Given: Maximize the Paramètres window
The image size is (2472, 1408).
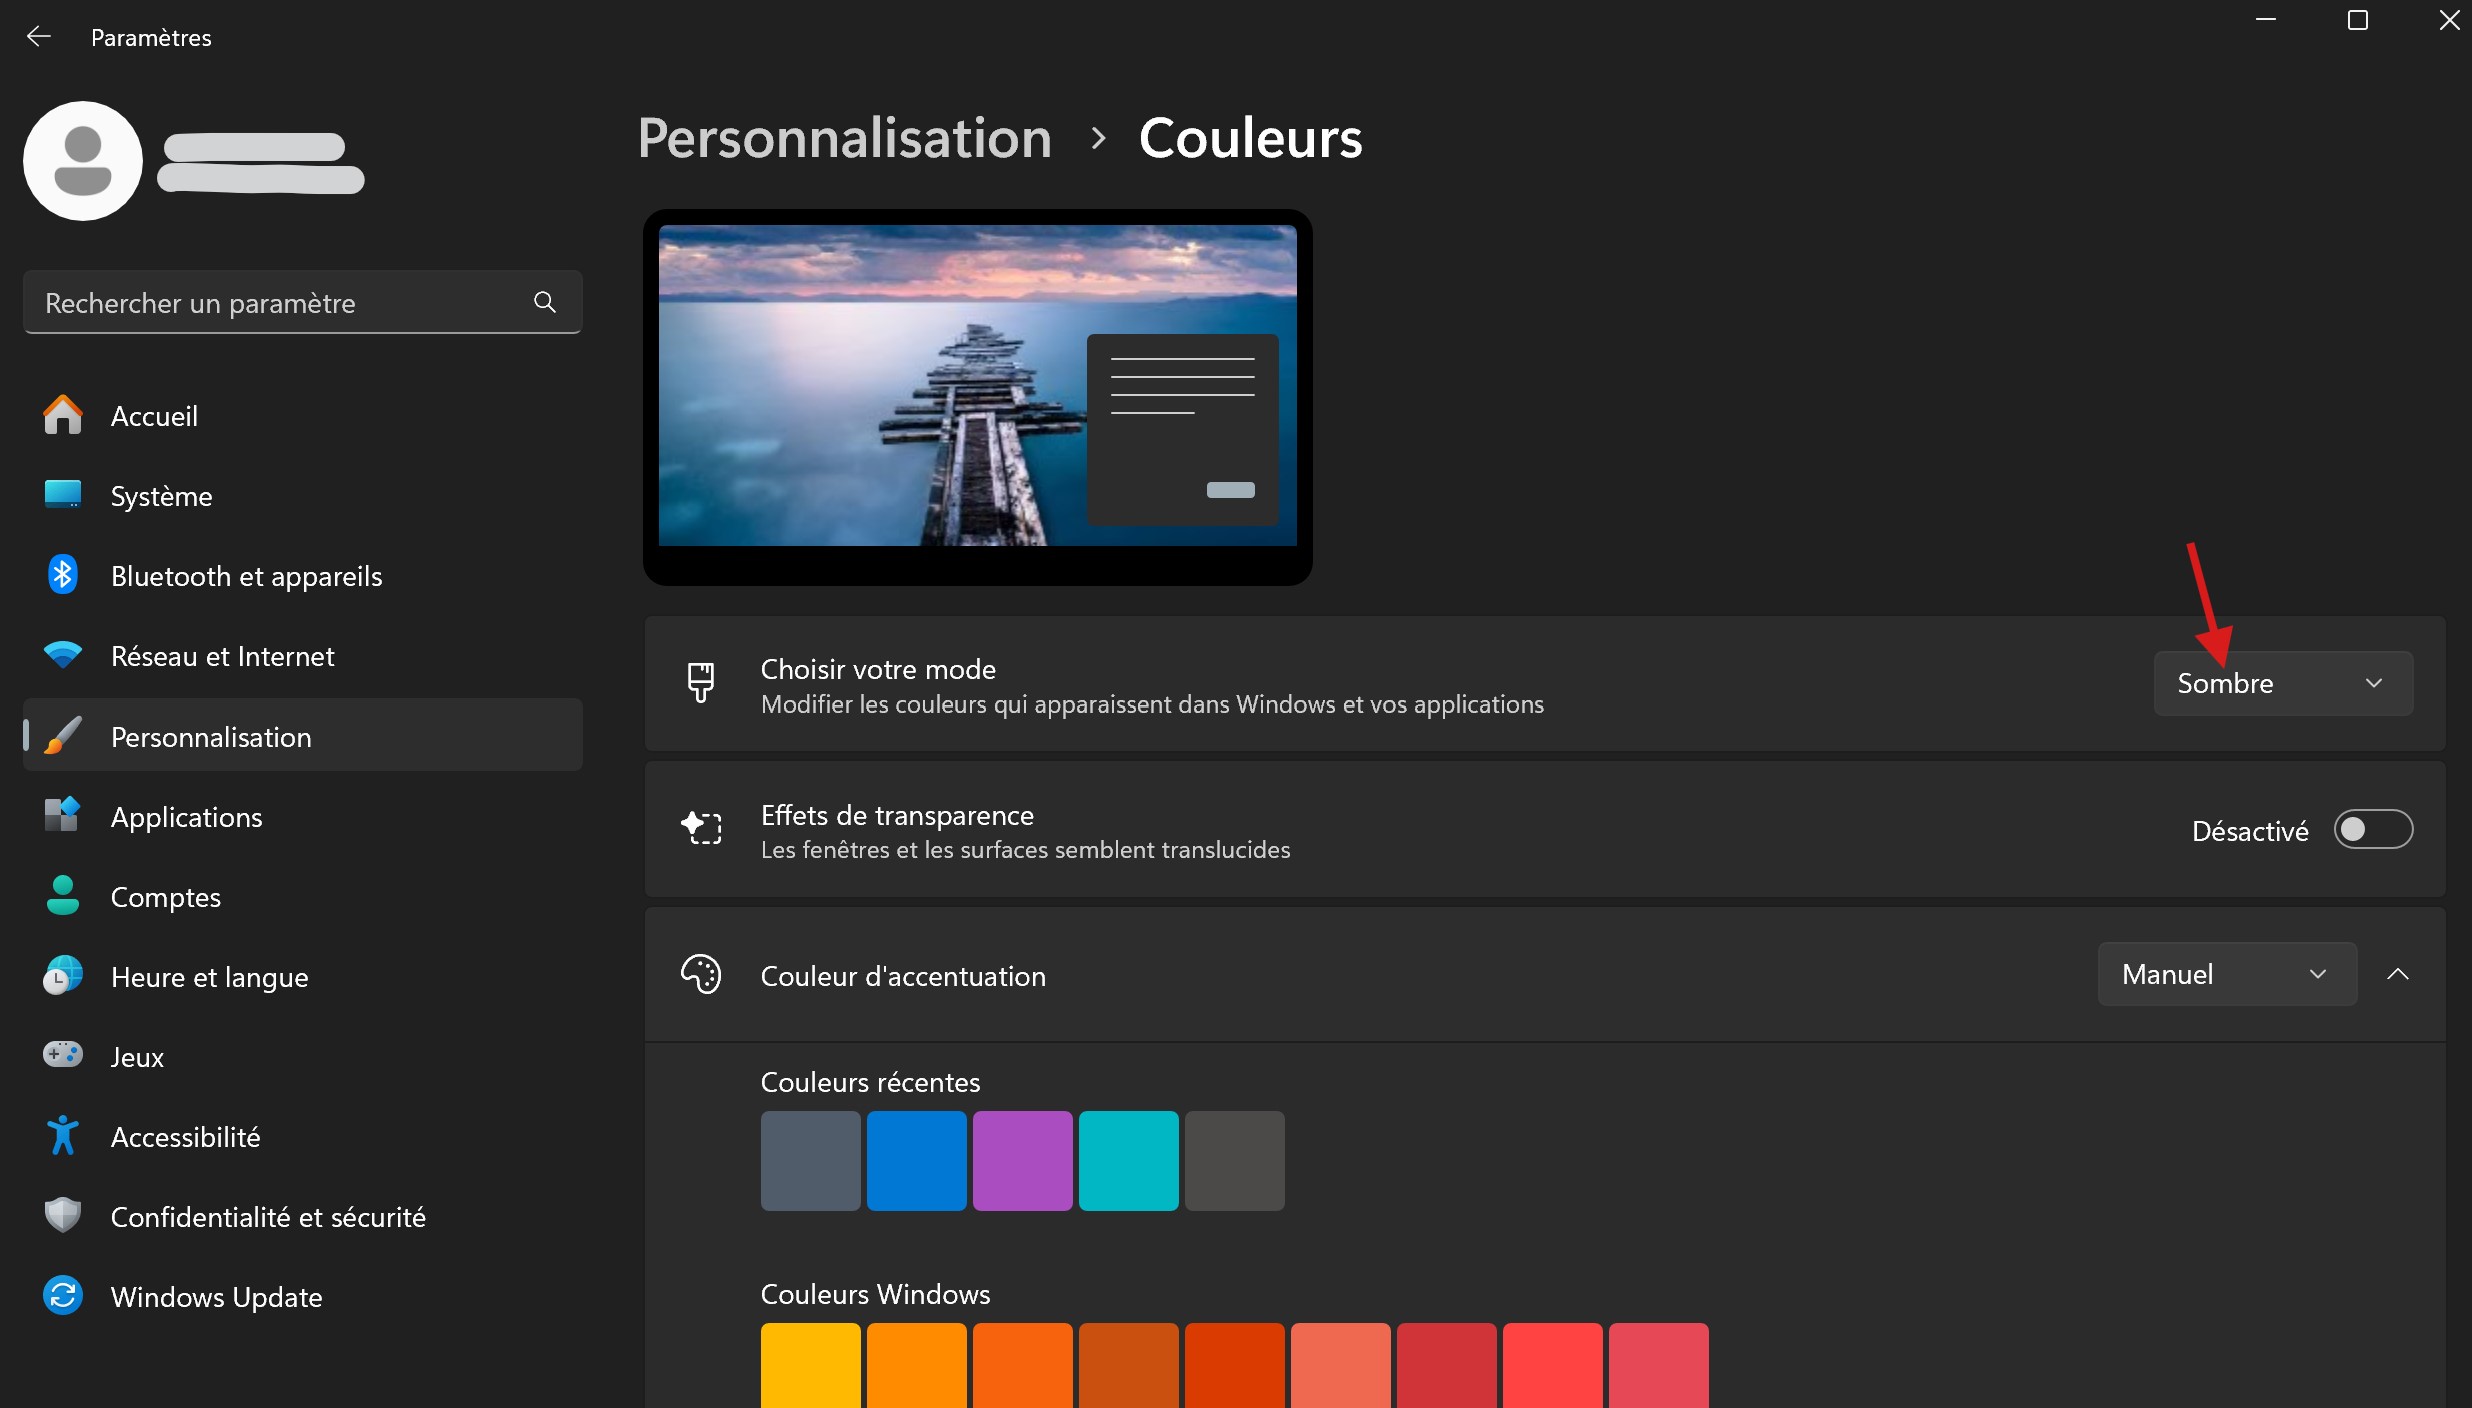Looking at the screenshot, I should click(x=2358, y=20).
